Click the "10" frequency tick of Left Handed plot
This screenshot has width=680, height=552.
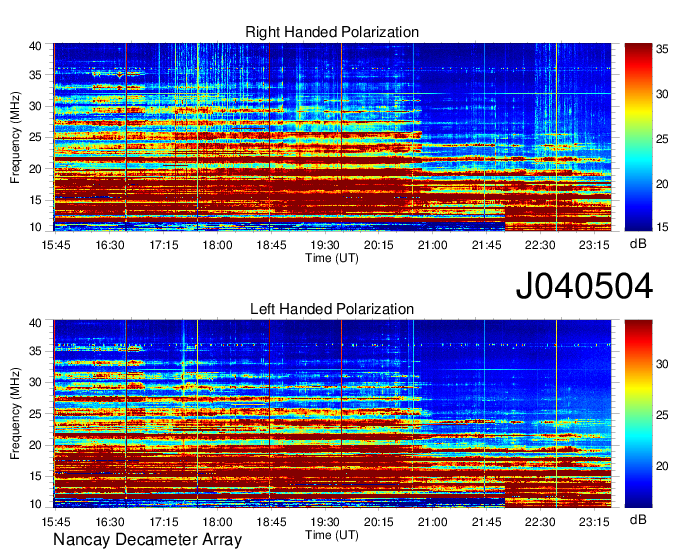(35, 504)
